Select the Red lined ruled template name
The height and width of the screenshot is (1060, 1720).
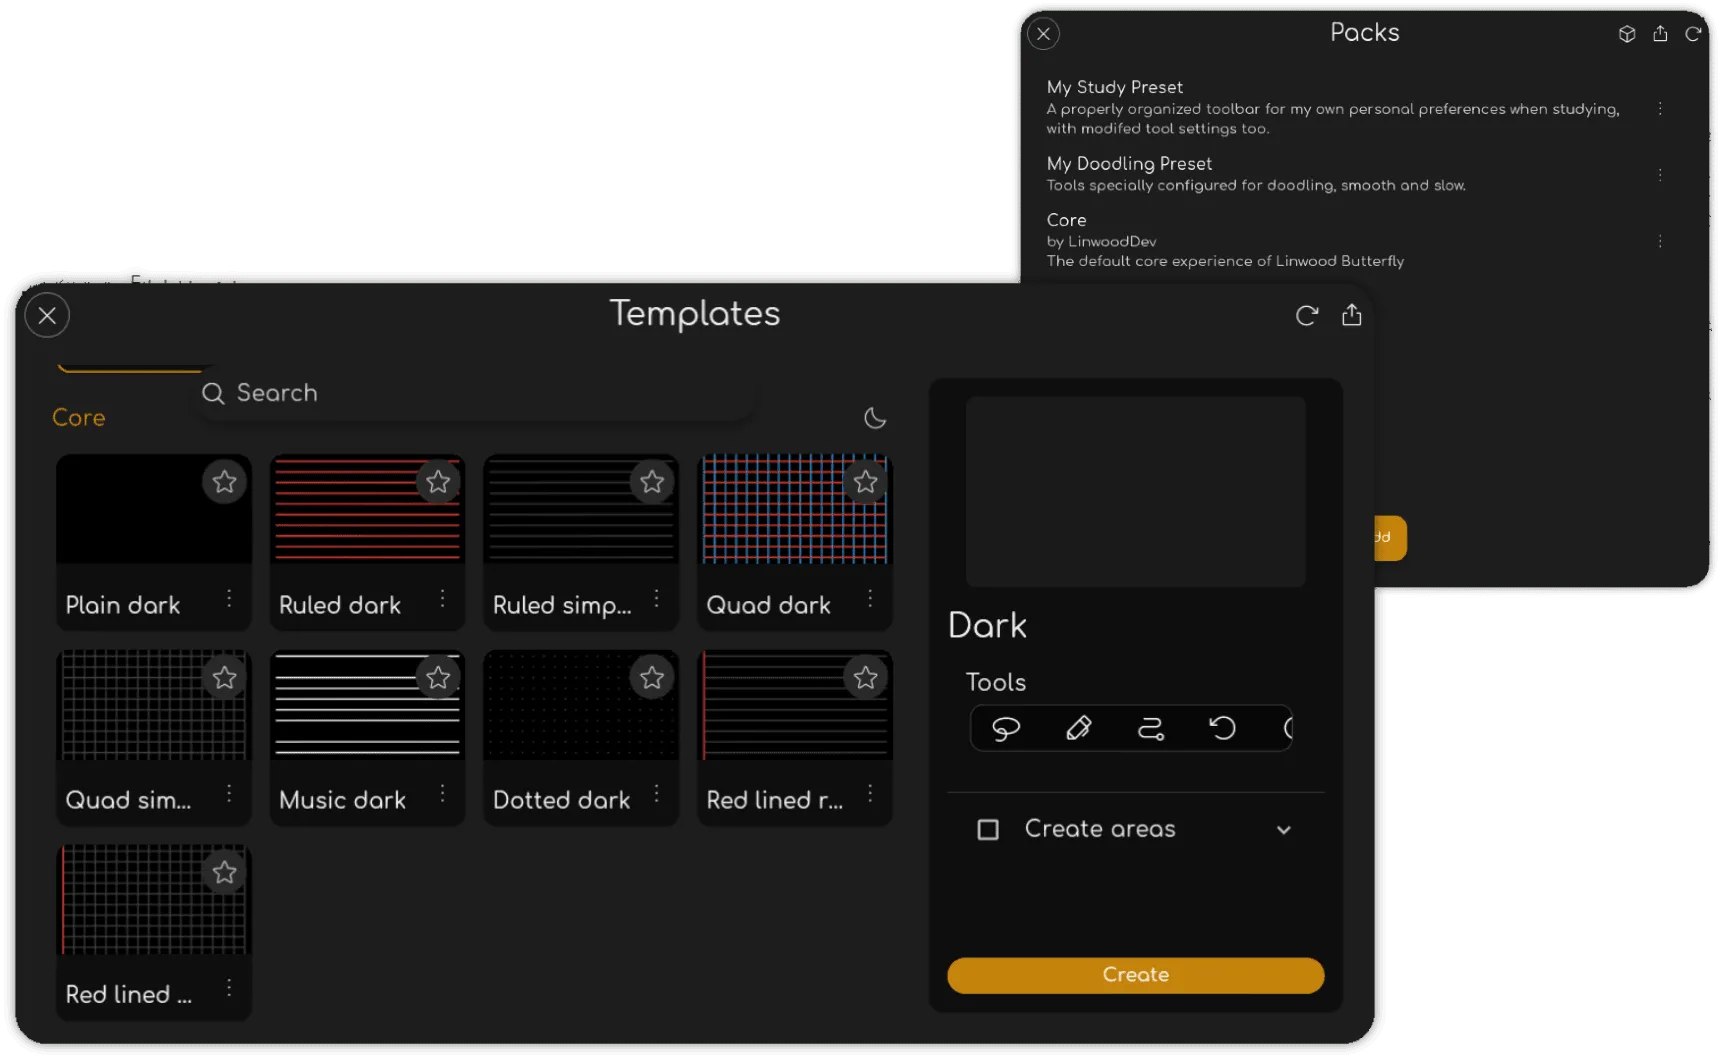(775, 800)
